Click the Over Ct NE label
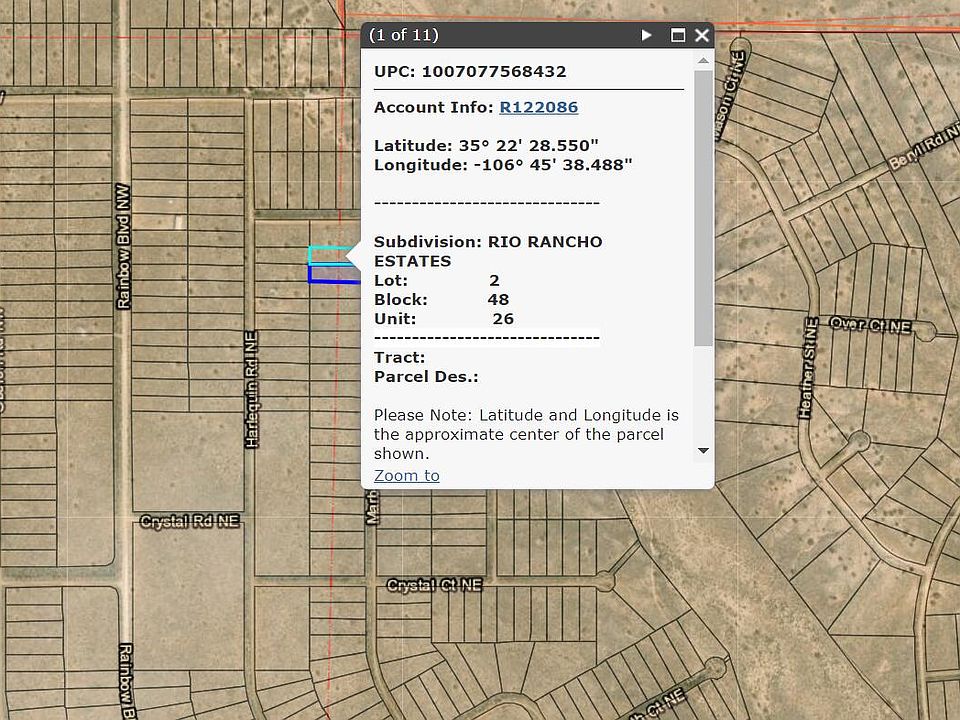 coord(871,326)
